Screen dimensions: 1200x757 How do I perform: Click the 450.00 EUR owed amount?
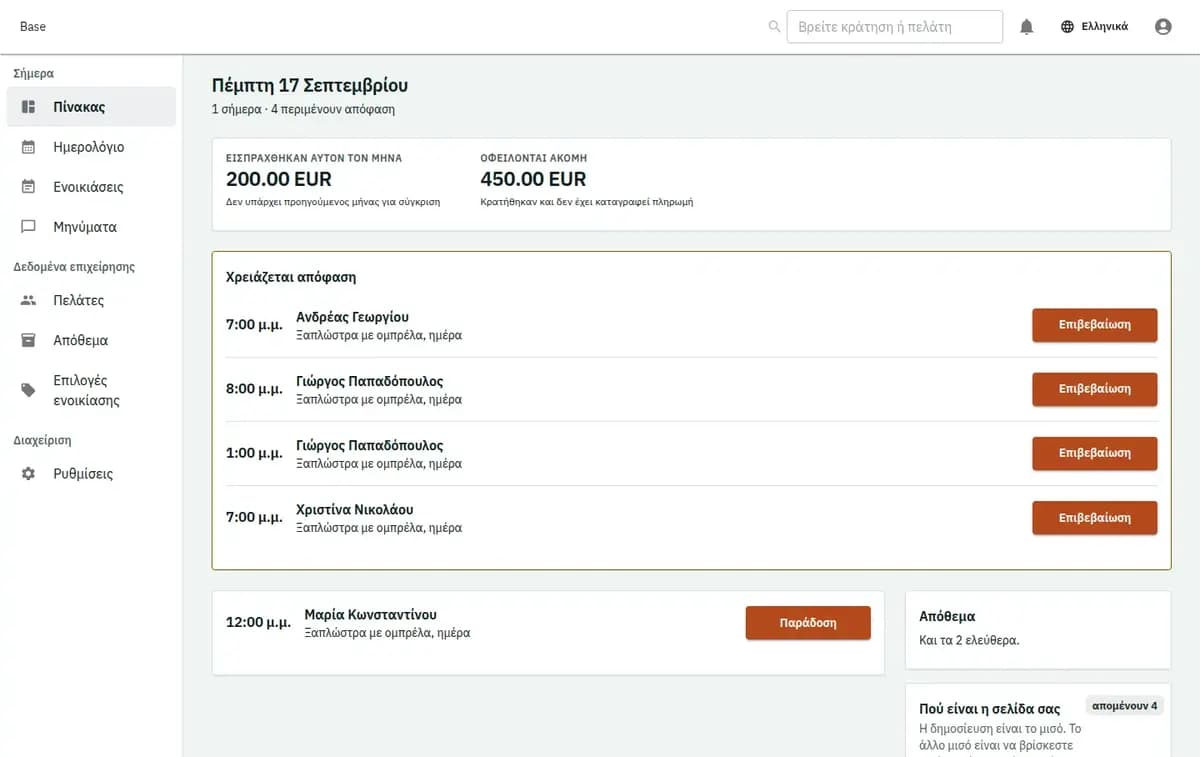[533, 180]
